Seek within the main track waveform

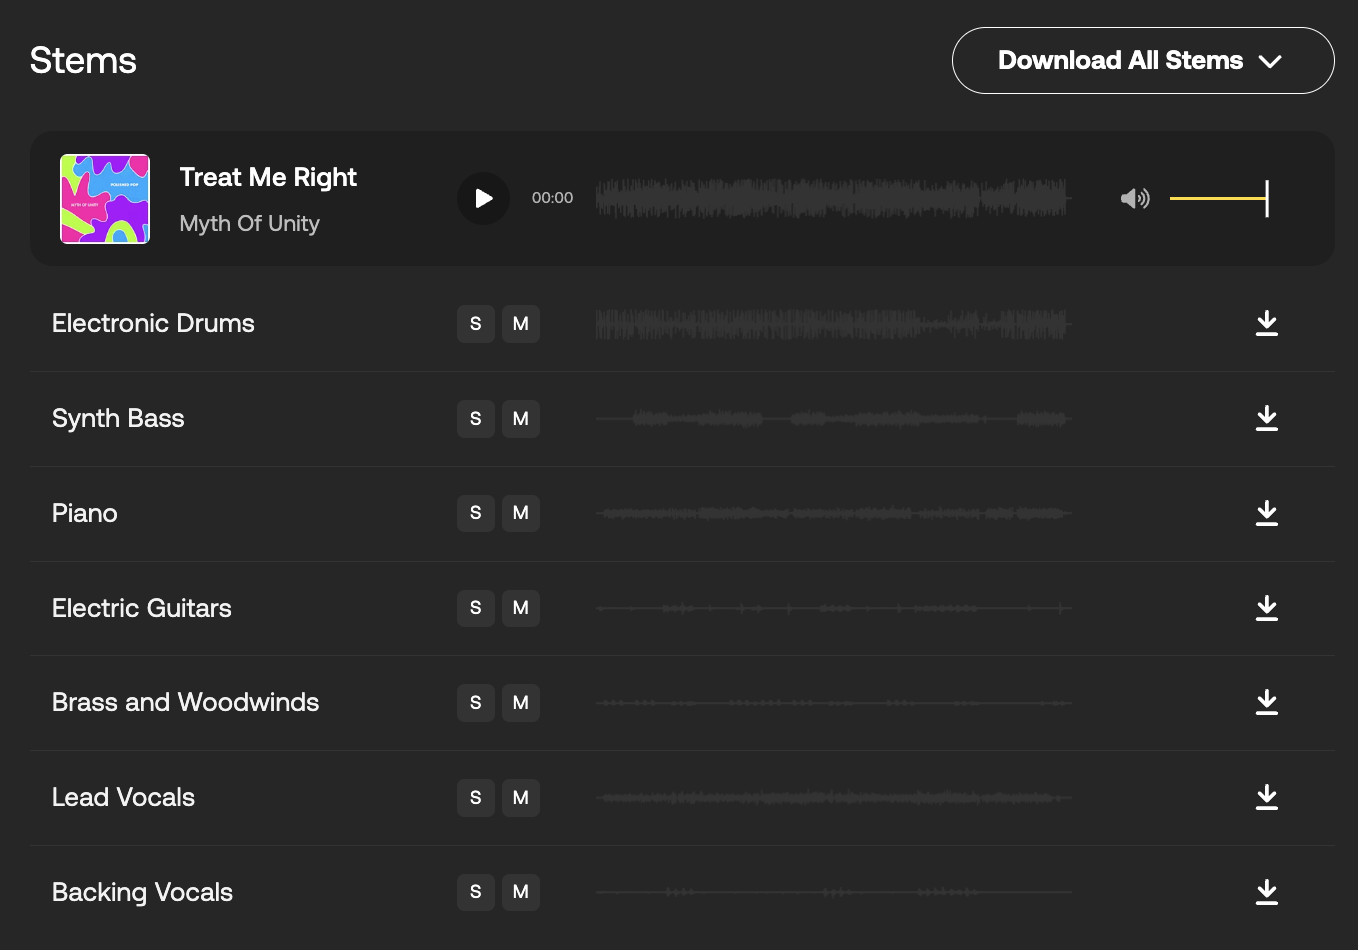[833, 198]
